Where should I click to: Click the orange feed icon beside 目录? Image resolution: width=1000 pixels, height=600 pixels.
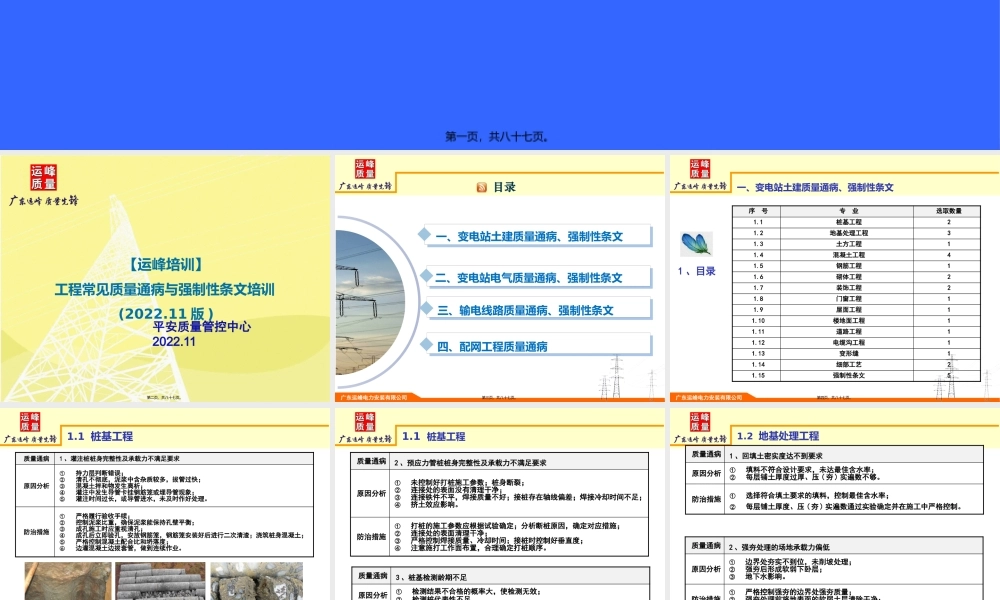481,187
